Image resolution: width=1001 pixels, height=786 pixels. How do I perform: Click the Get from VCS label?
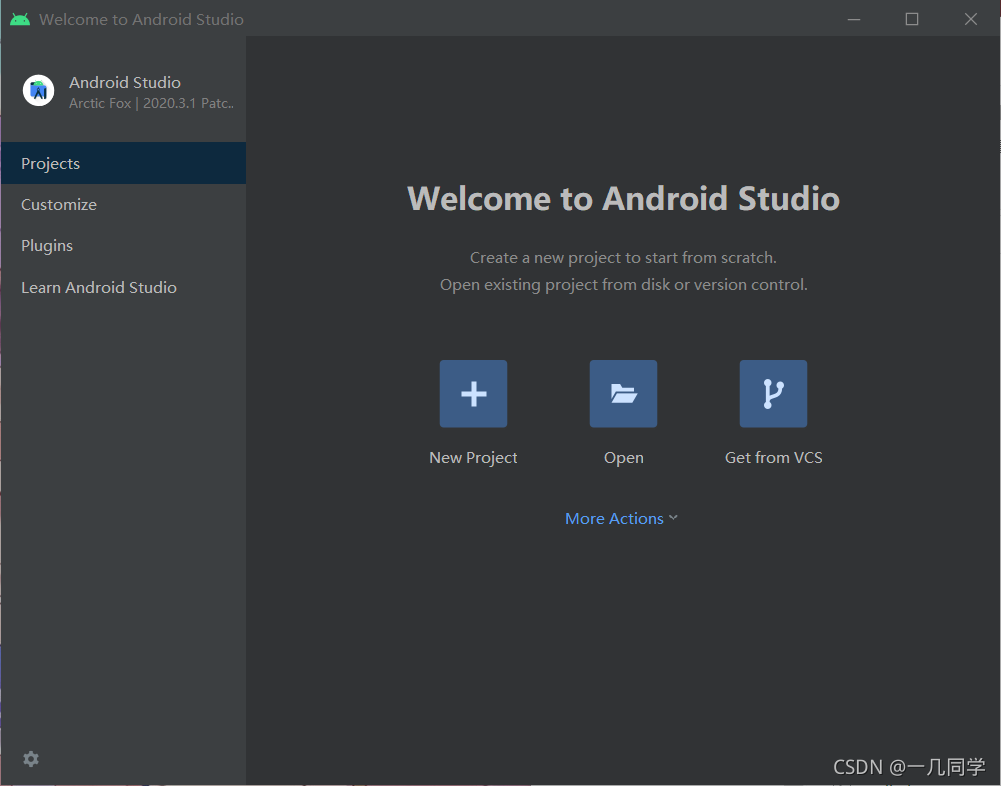774,458
